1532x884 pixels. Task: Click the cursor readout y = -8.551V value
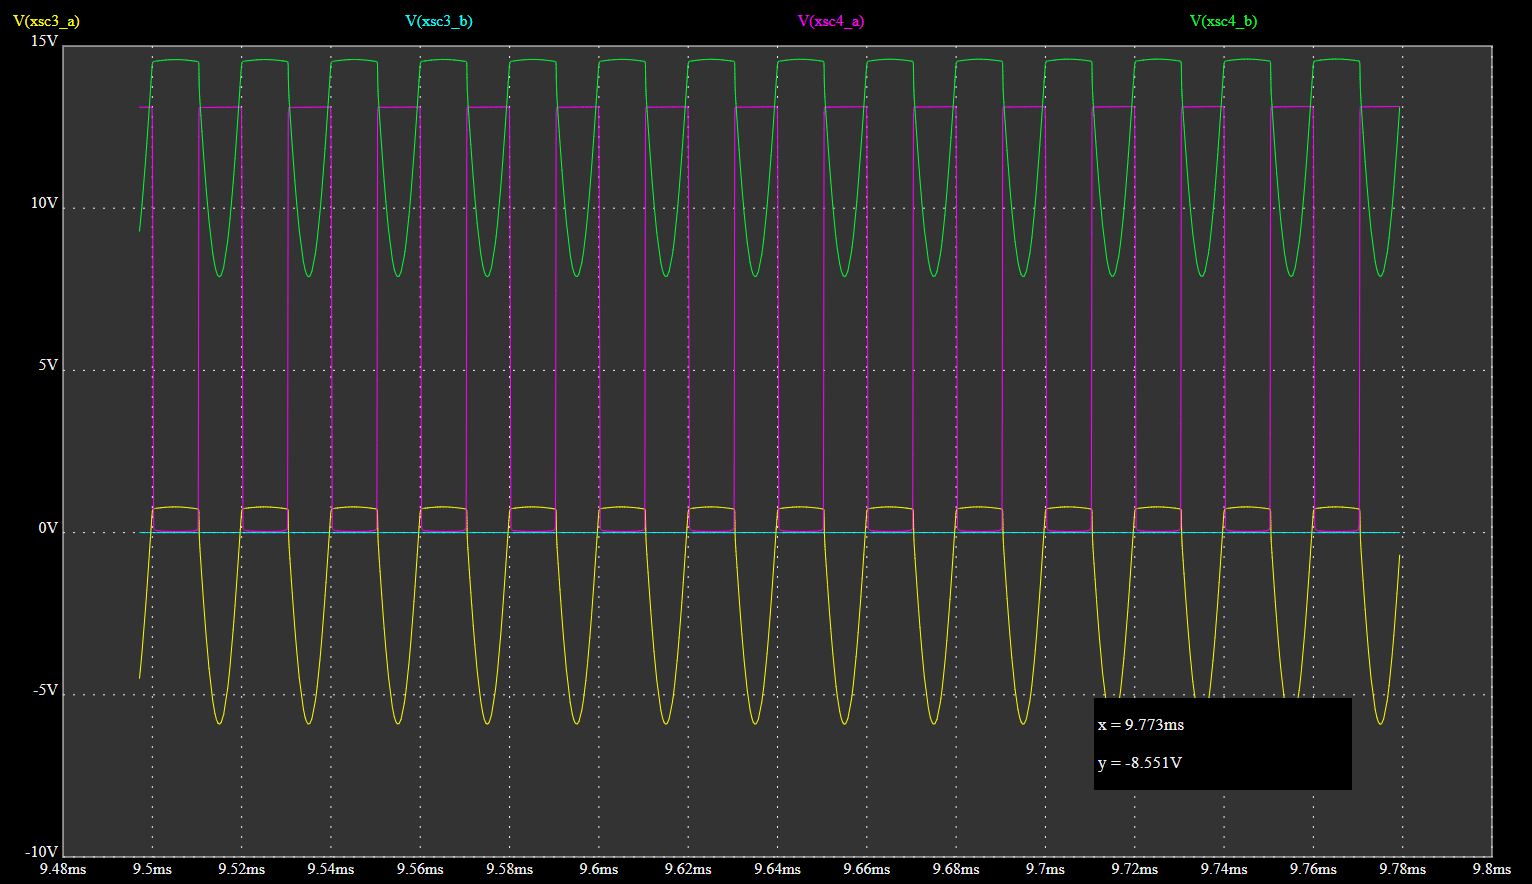point(1139,763)
